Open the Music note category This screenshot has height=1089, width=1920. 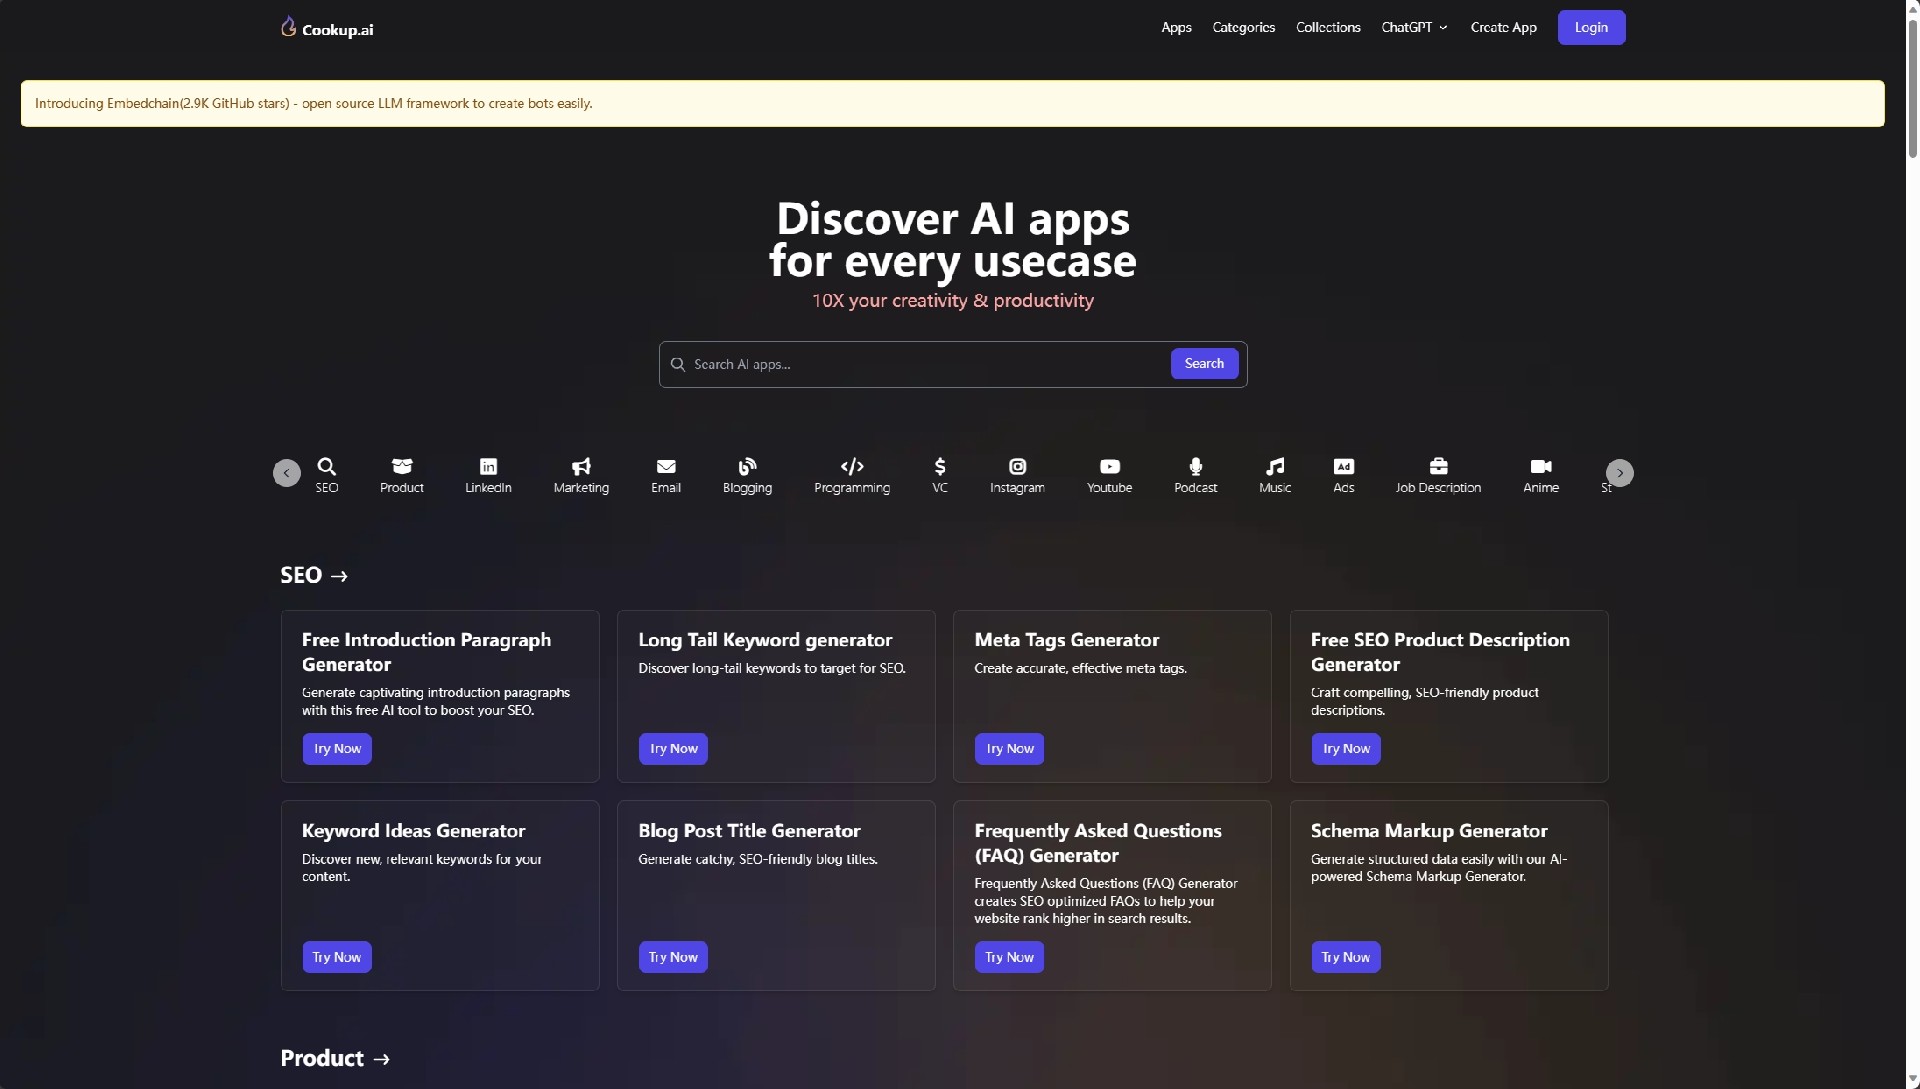[x=1275, y=467]
